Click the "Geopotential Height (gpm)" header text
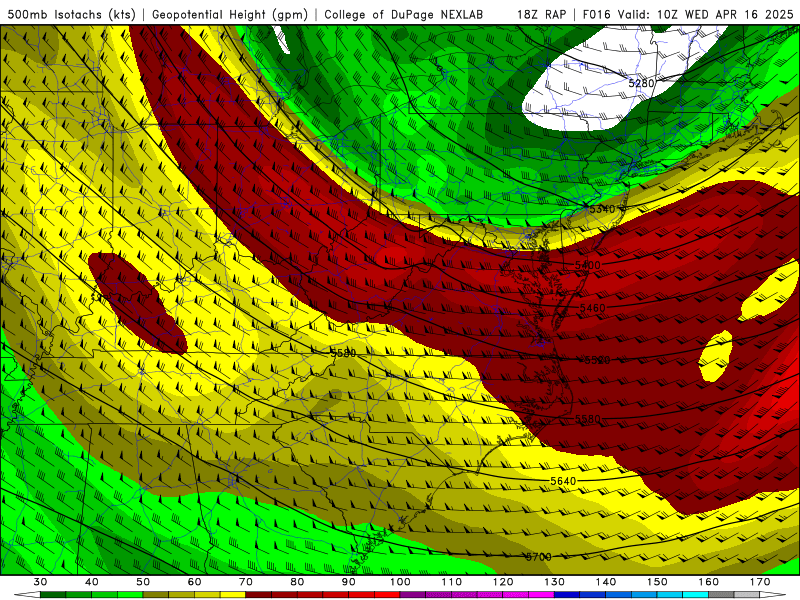The width and height of the screenshot is (800, 600). pos(230,15)
